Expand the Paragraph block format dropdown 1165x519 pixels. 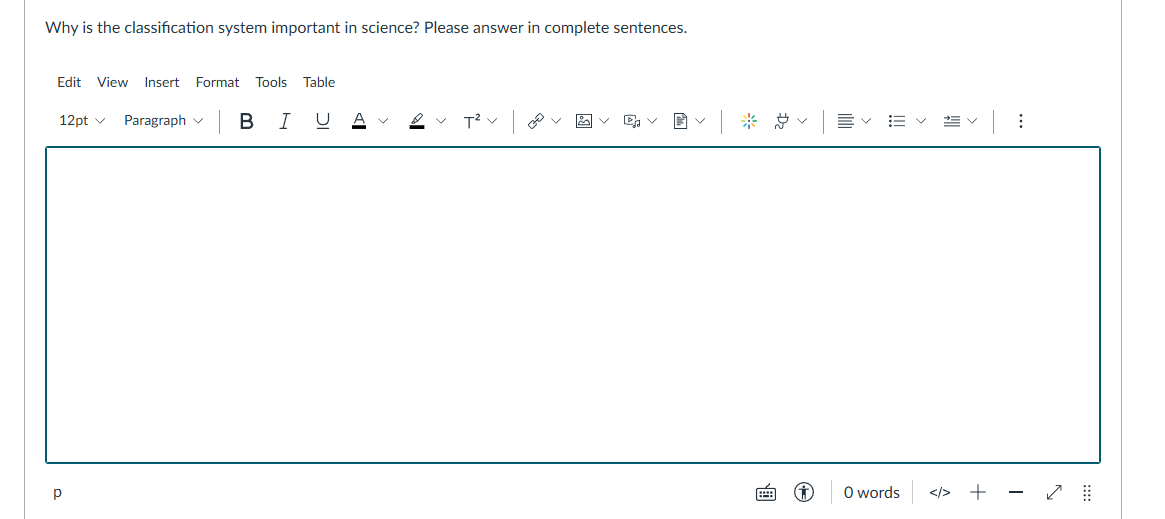(163, 121)
